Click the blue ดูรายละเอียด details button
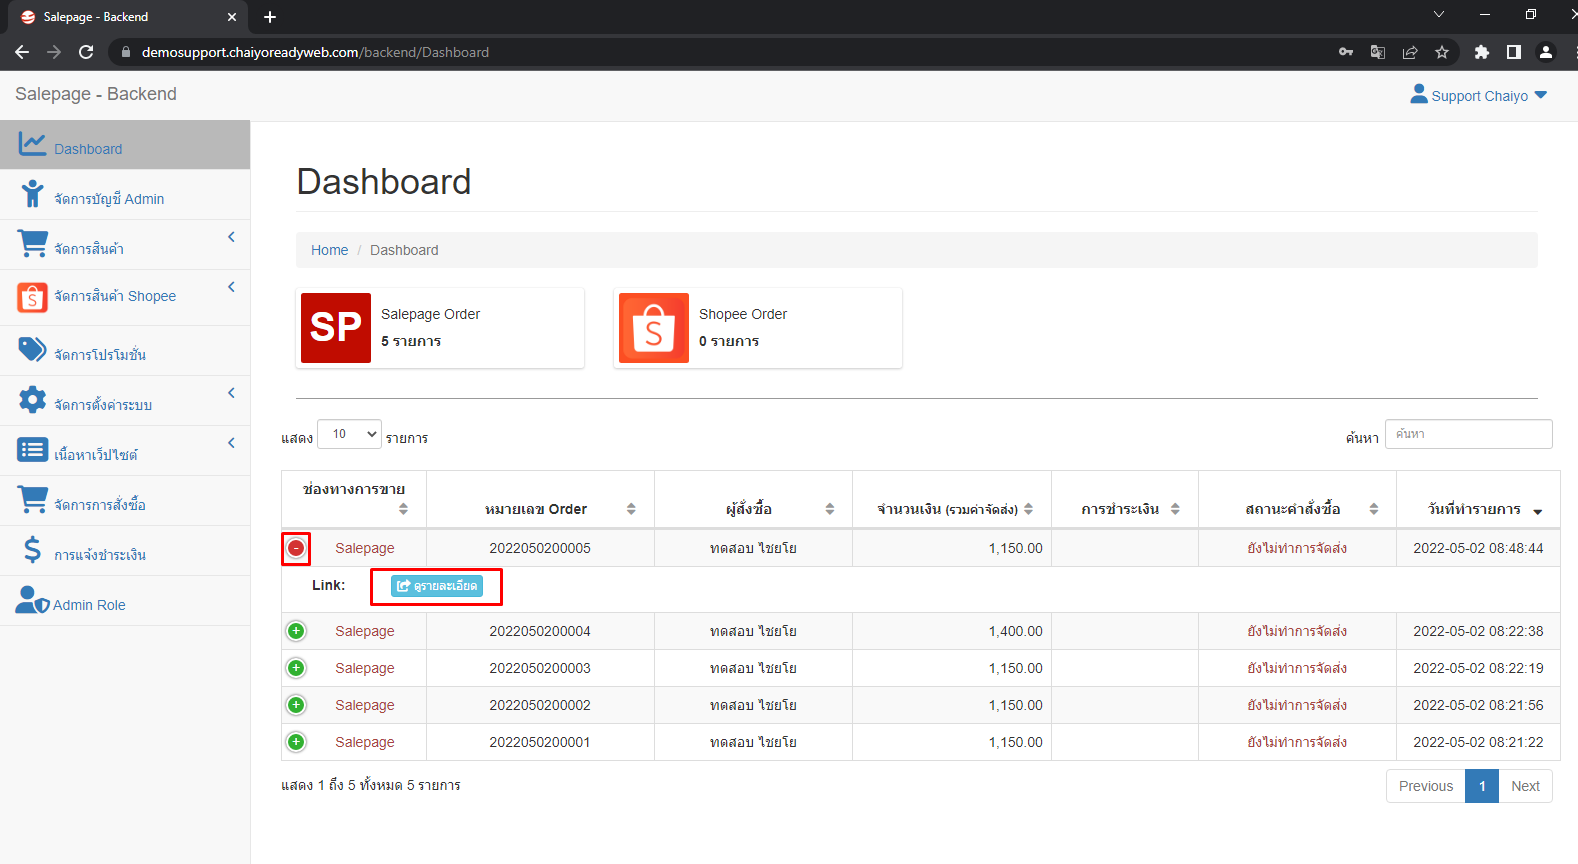The width and height of the screenshot is (1578, 864). click(437, 586)
